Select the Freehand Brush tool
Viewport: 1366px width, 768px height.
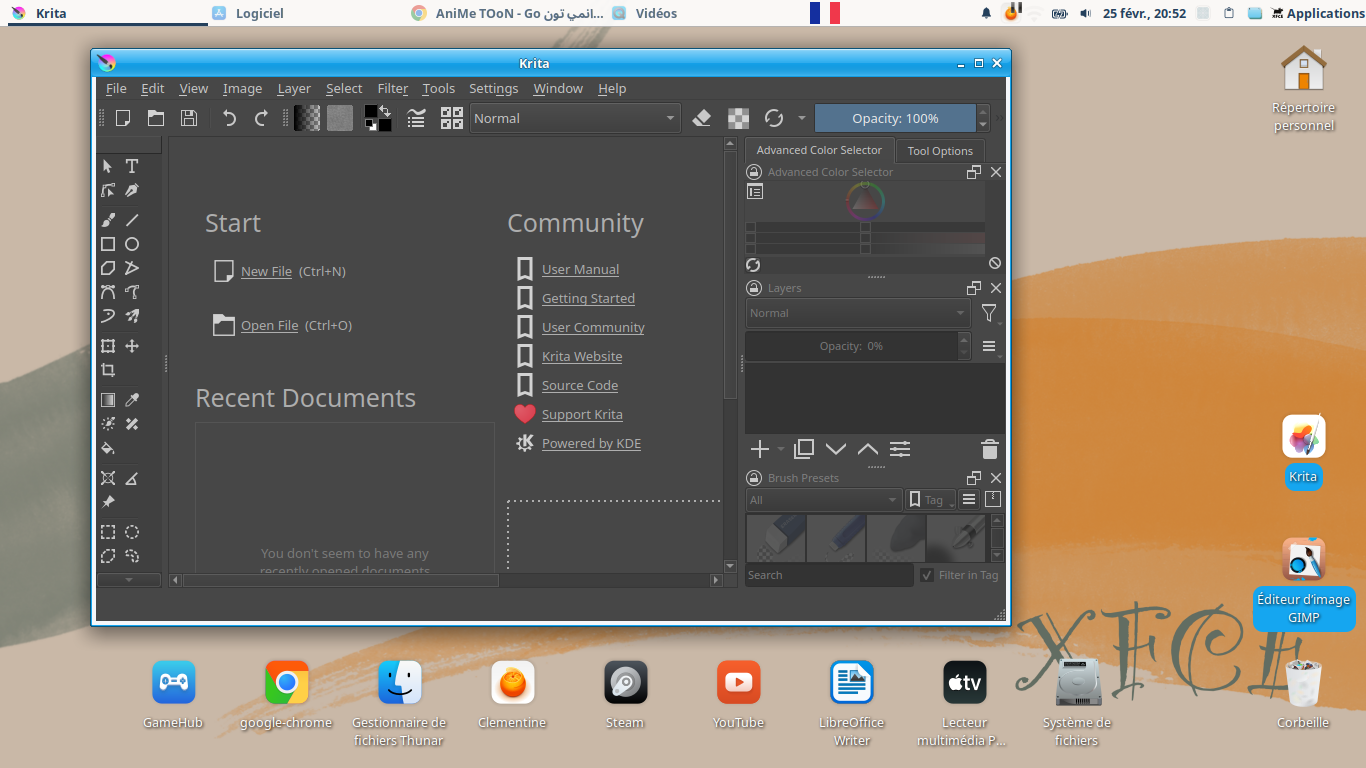click(x=108, y=220)
